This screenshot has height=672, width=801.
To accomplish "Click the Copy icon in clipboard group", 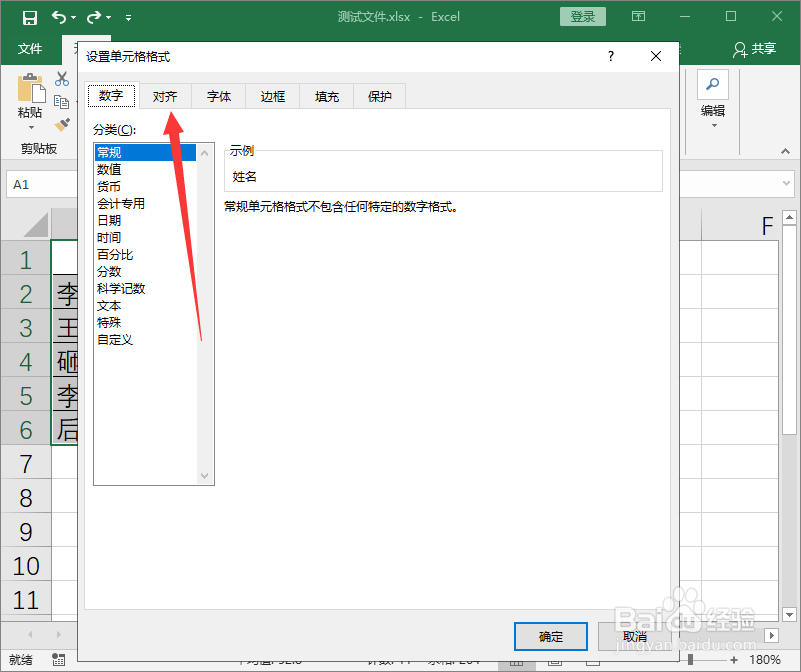I will click(61, 102).
